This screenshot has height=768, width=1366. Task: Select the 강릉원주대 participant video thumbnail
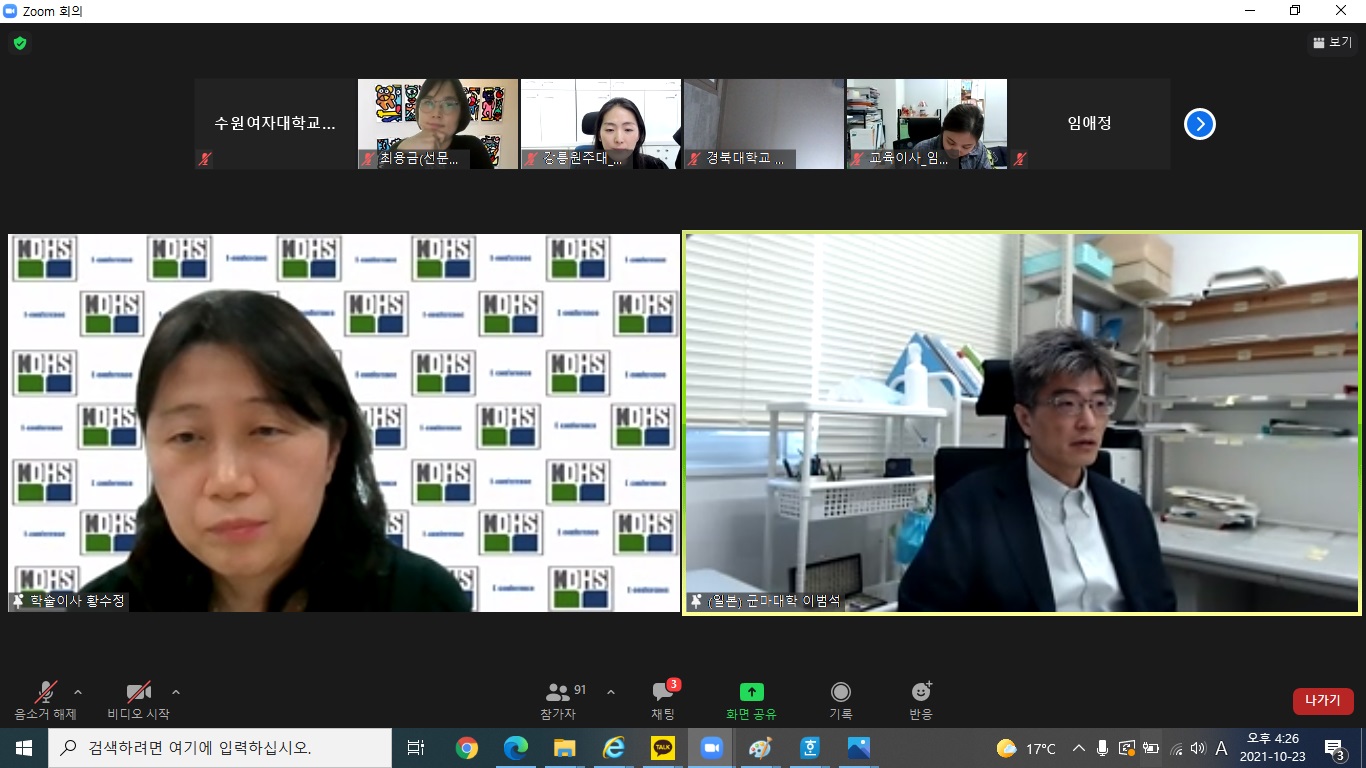point(601,124)
